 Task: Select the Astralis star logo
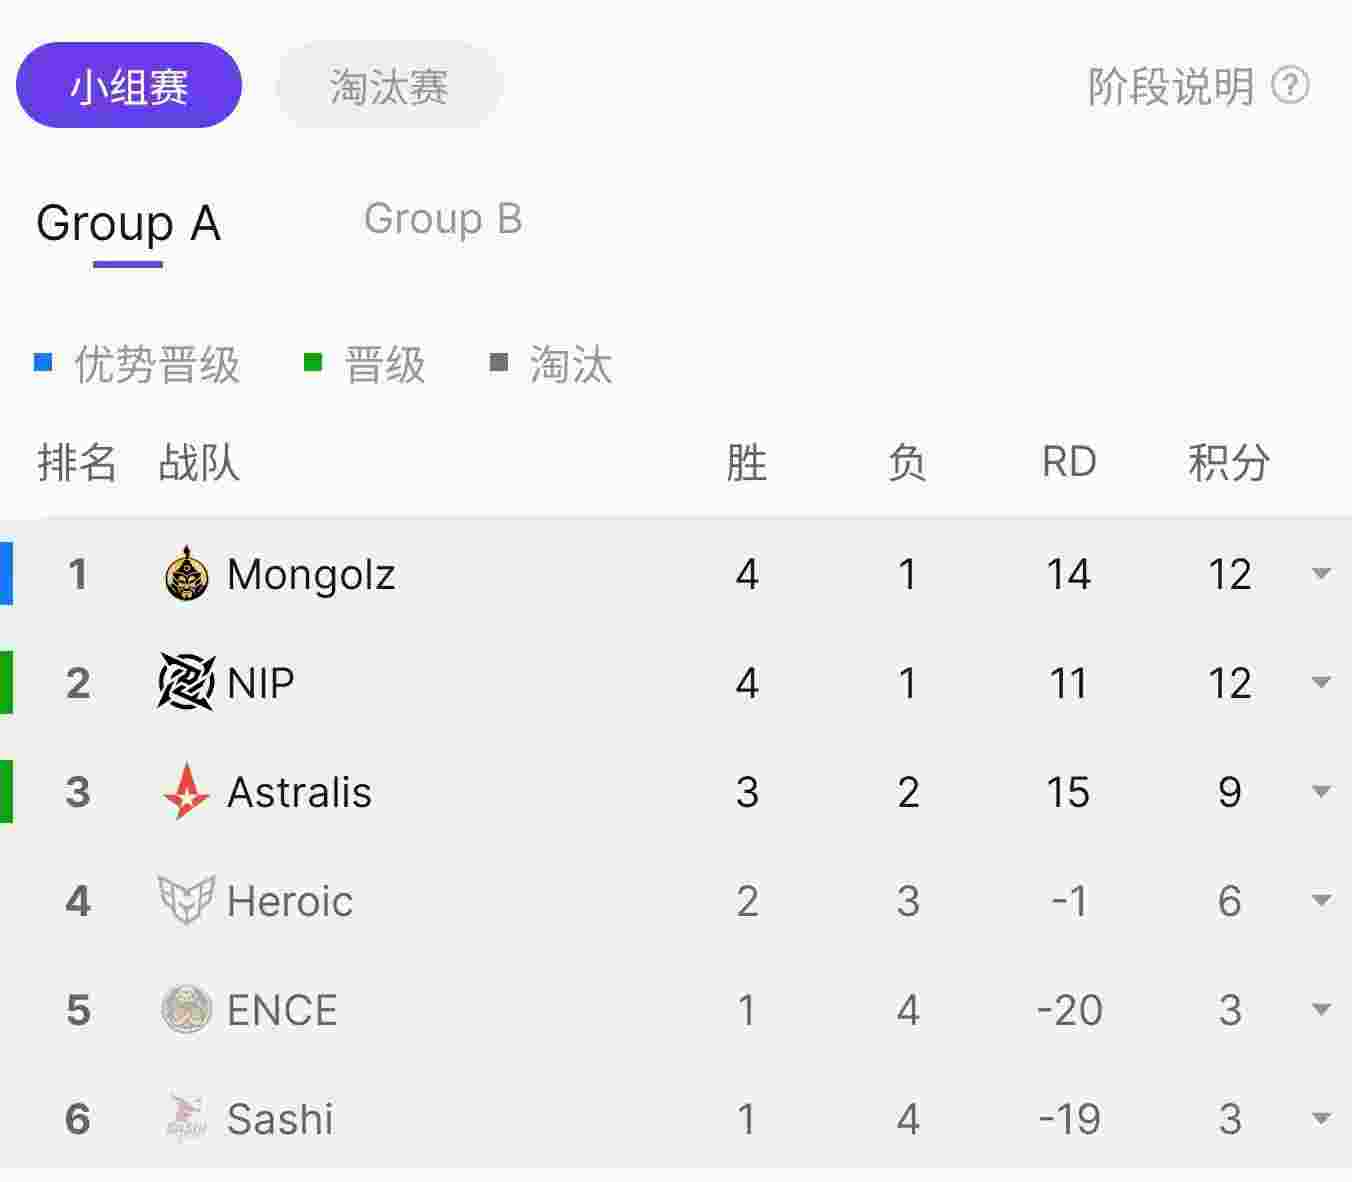coord(186,791)
